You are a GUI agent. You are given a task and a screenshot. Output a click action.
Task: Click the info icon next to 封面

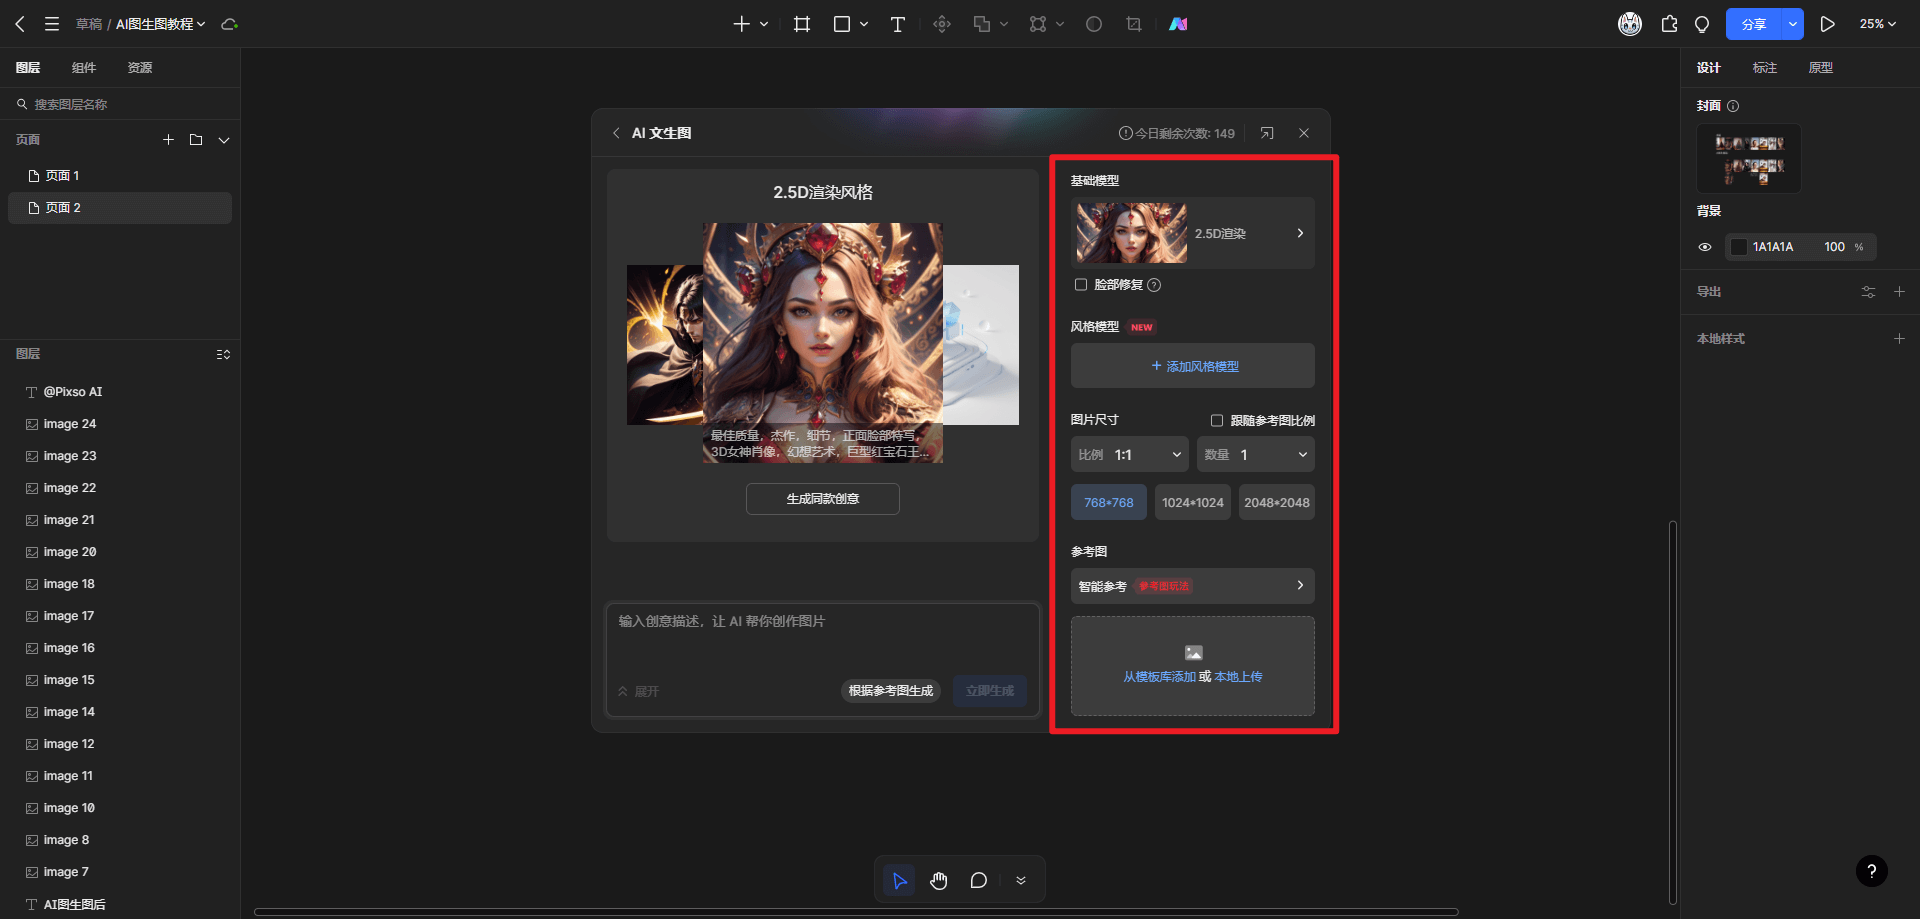click(x=1733, y=106)
